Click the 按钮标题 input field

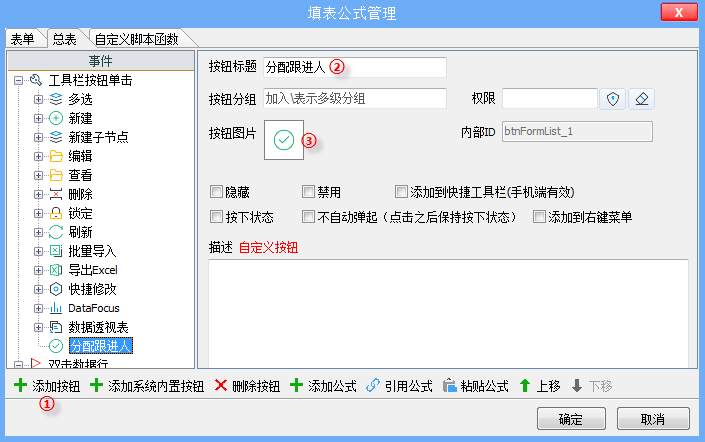pyautogui.click(x=355, y=67)
